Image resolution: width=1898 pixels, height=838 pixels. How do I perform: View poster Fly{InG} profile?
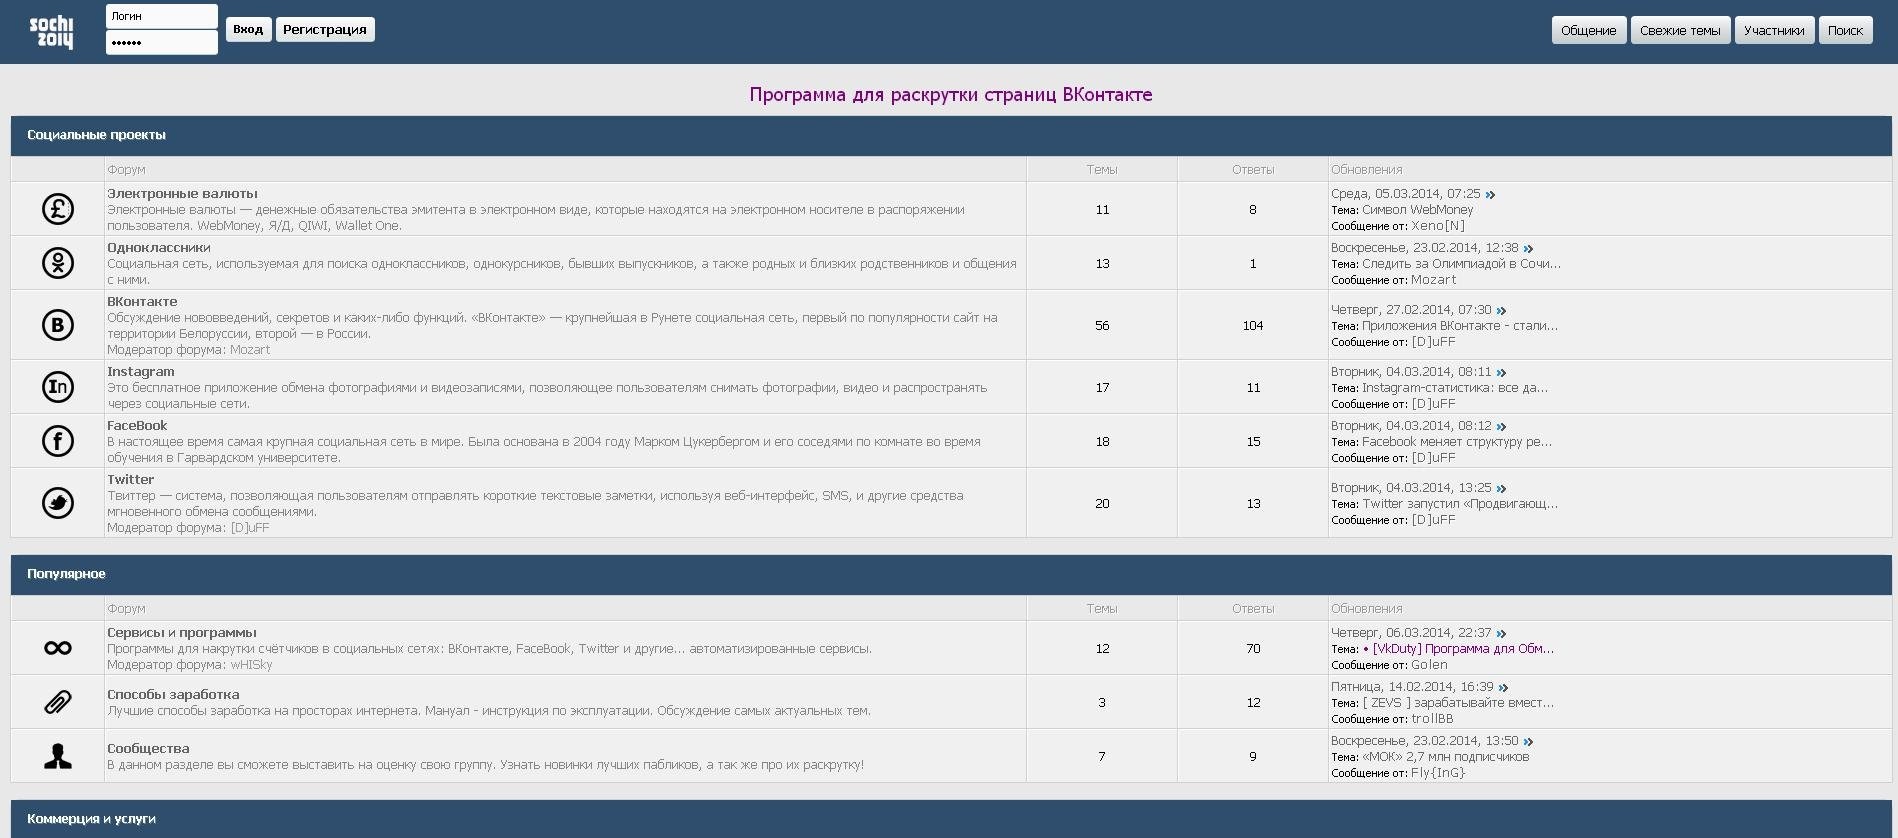[1438, 773]
